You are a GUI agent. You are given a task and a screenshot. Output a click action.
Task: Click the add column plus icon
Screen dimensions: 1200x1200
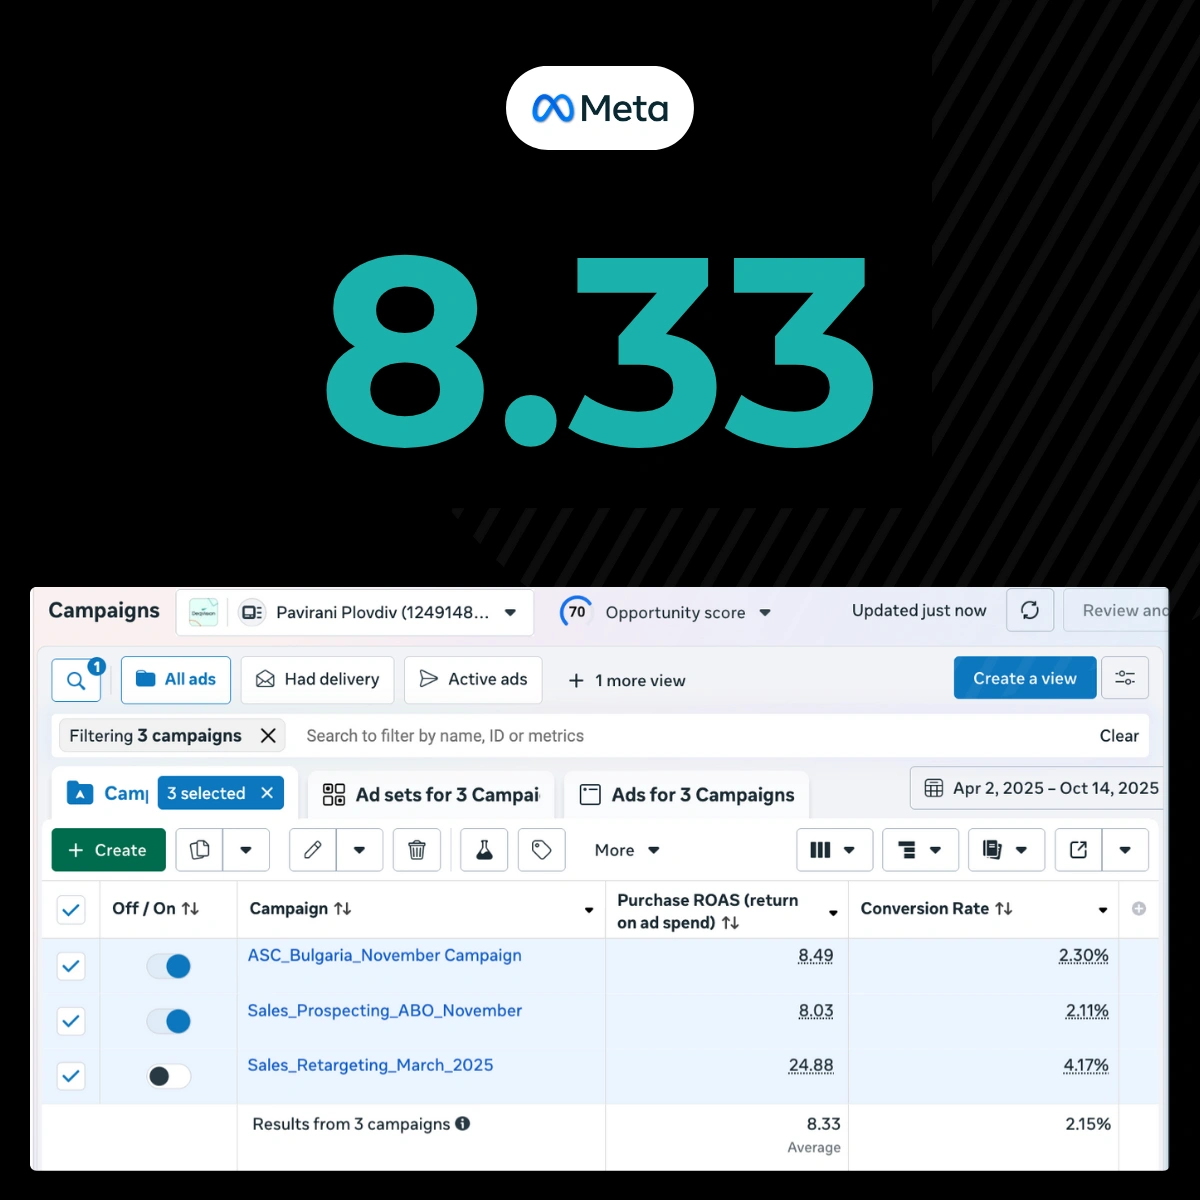[x=1139, y=909]
